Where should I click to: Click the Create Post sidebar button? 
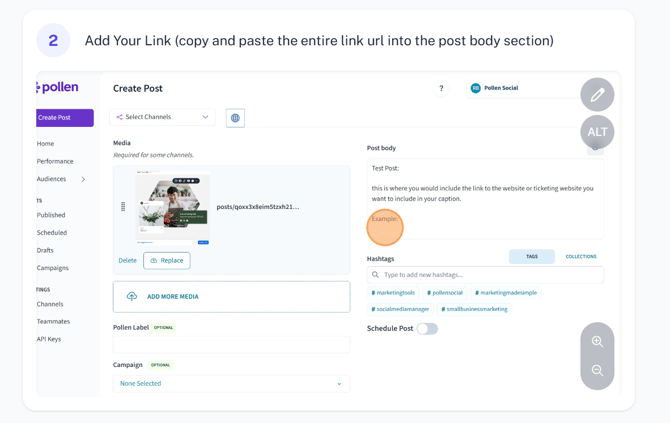point(65,118)
